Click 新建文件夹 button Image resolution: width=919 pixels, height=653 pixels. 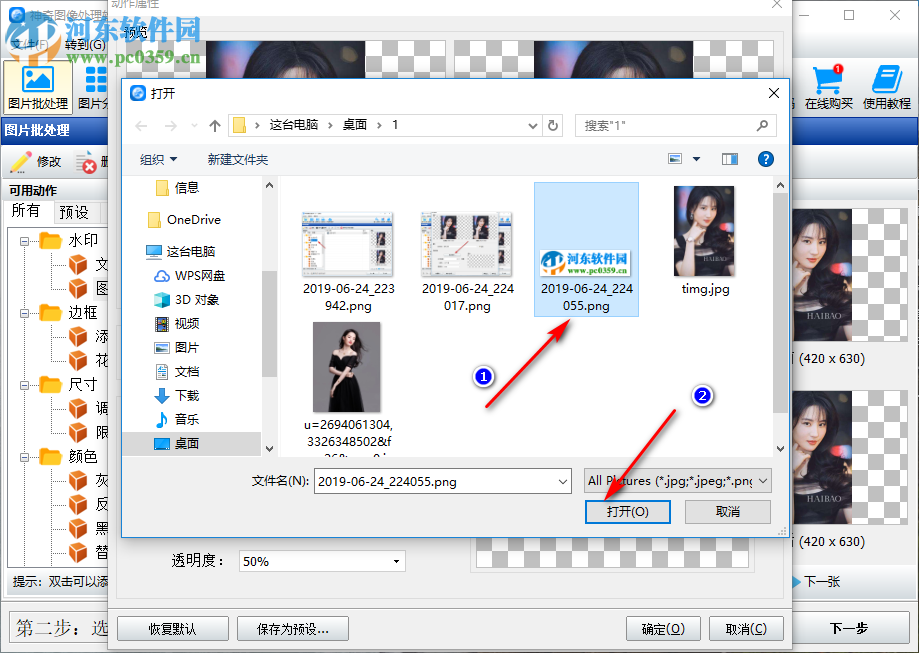coord(237,159)
